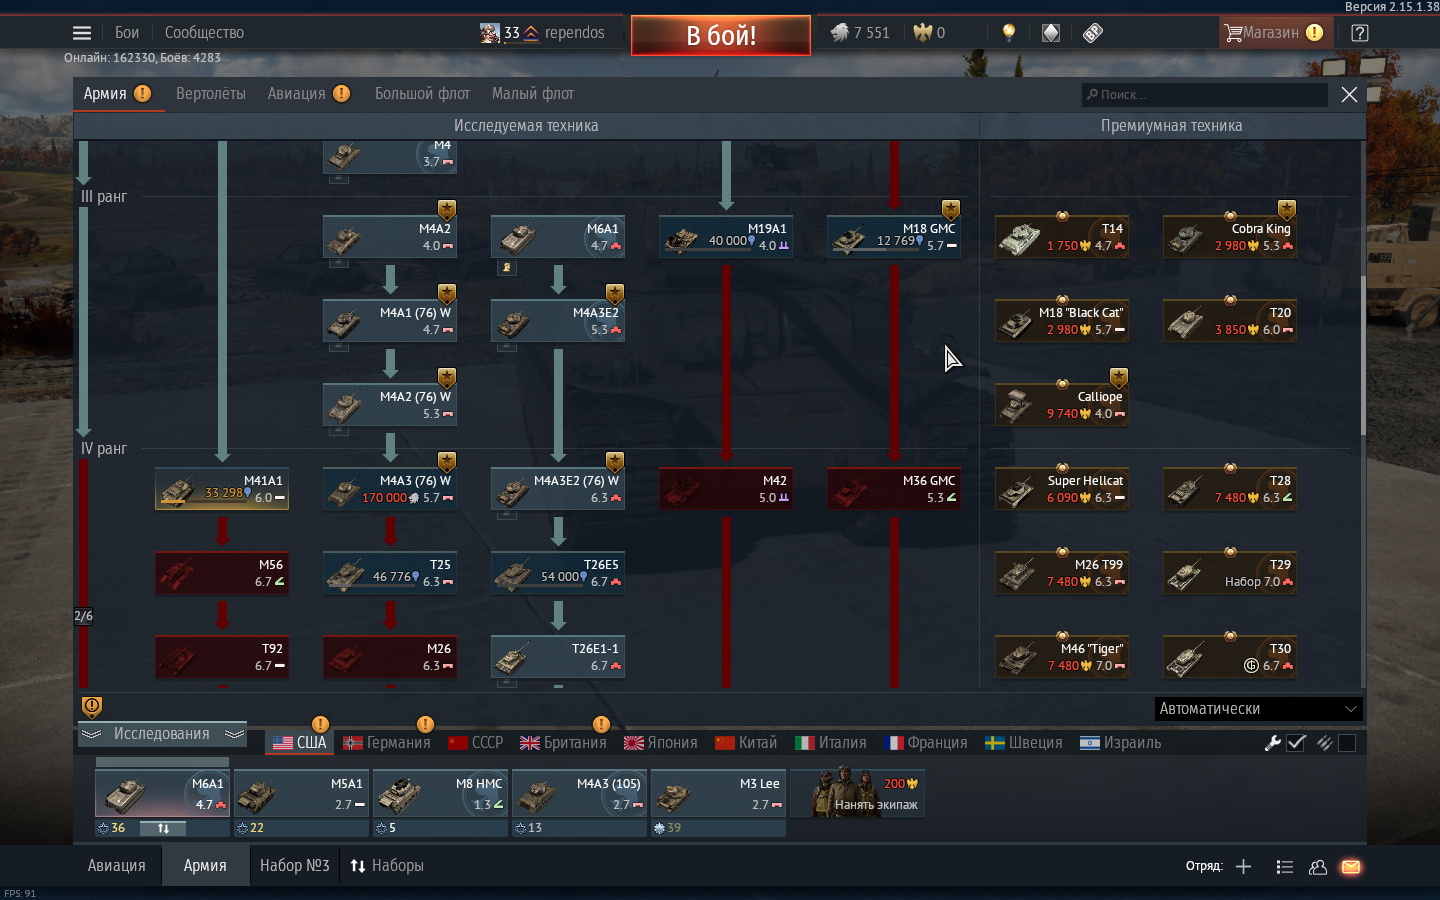The image size is (1440, 900).
Task: Select the Италия nation tab
Action: 831,743
